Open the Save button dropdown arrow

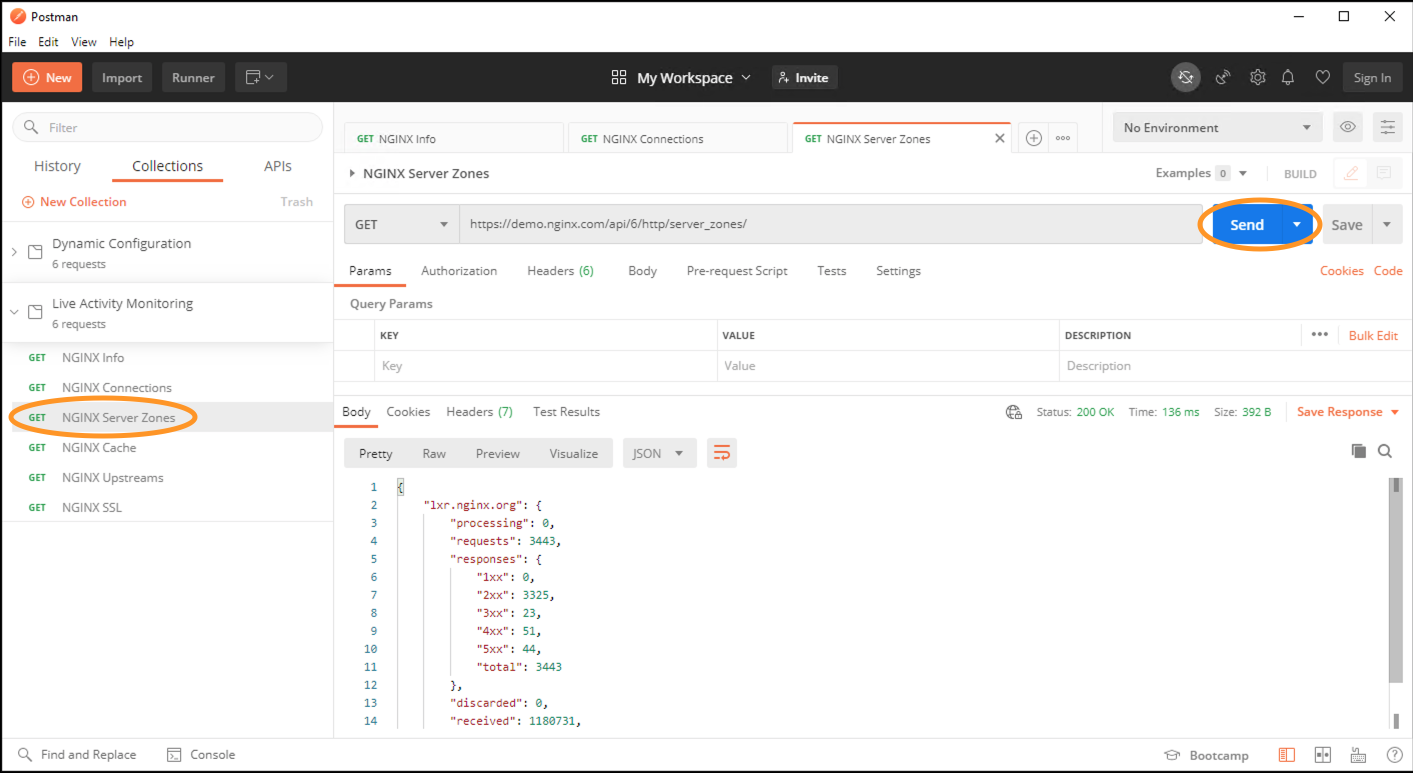[1387, 224]
